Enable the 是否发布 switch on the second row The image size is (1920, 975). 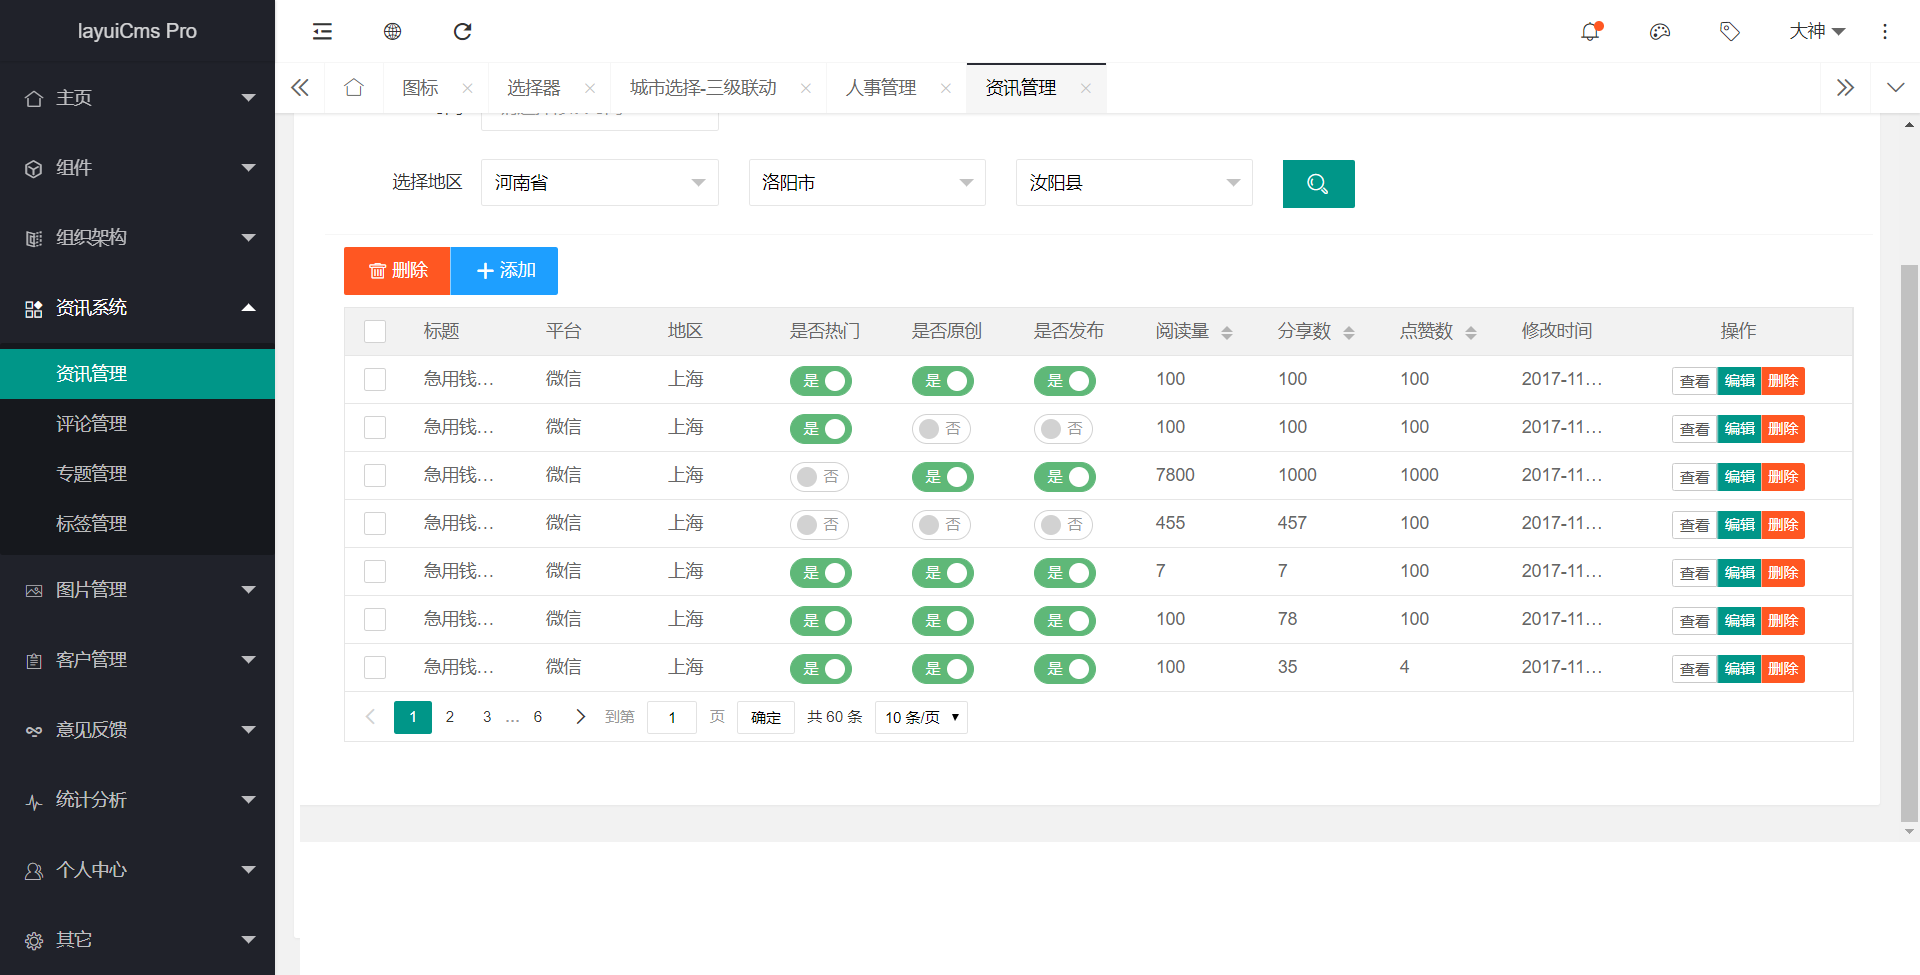click(1063, 428)
